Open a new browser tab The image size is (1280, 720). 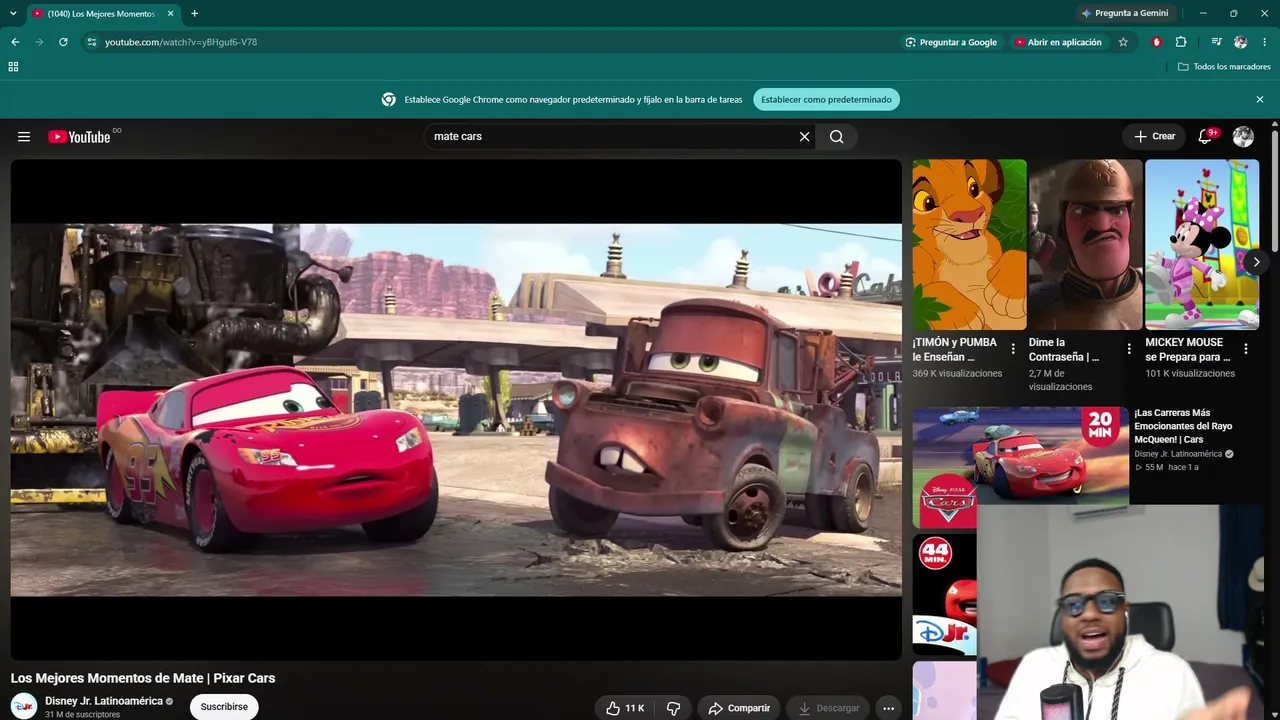(x=194, y=14)
